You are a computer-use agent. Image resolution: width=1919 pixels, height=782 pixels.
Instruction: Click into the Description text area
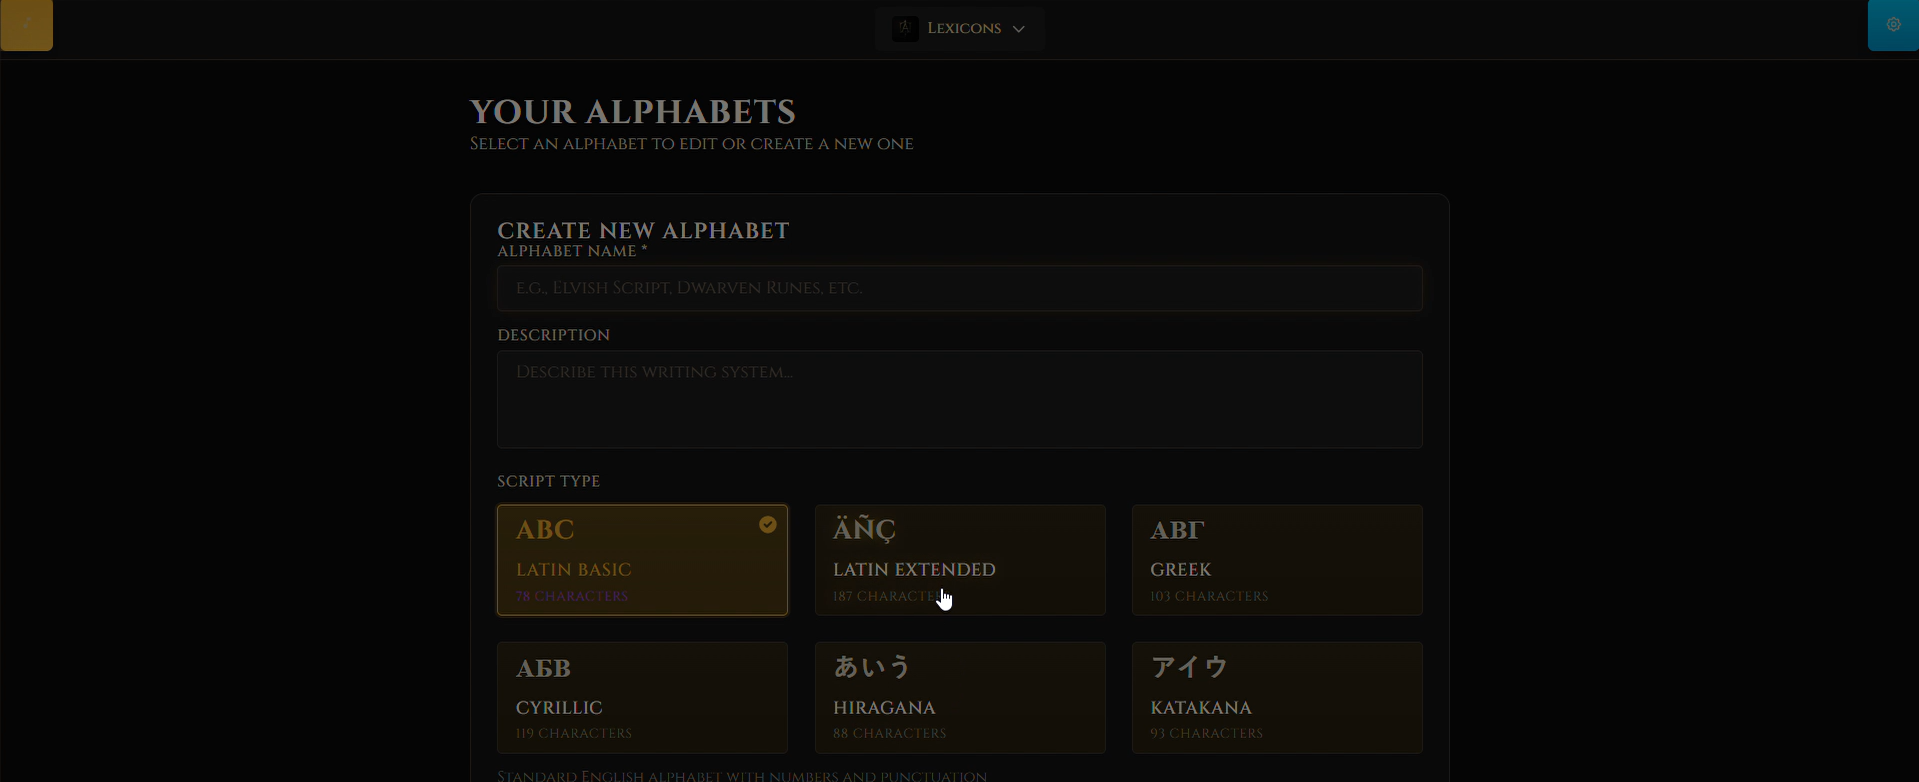959,399
